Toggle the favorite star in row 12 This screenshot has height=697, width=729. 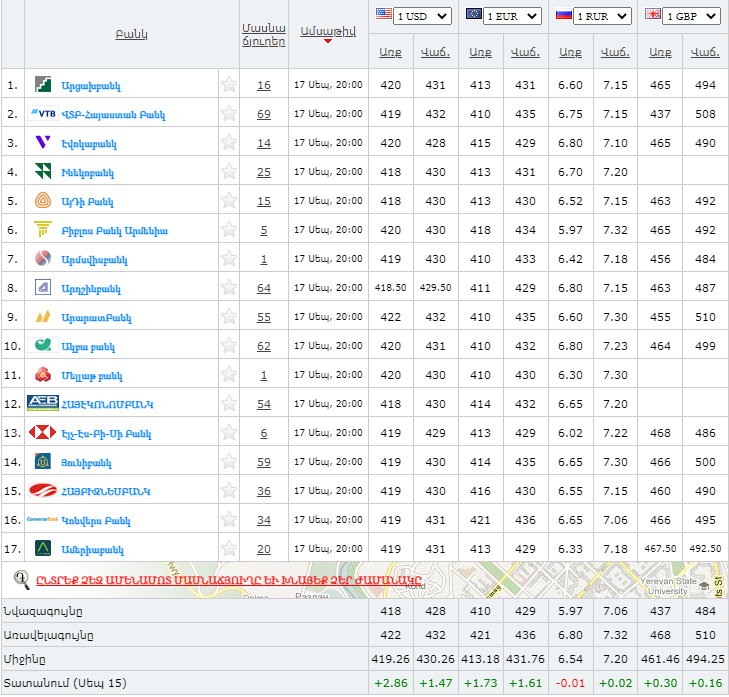(229, 403)
